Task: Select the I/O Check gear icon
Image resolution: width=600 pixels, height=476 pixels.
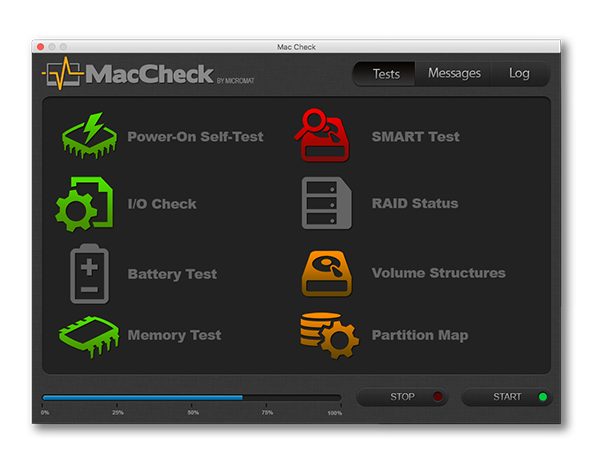Action: tap(84, 204)
